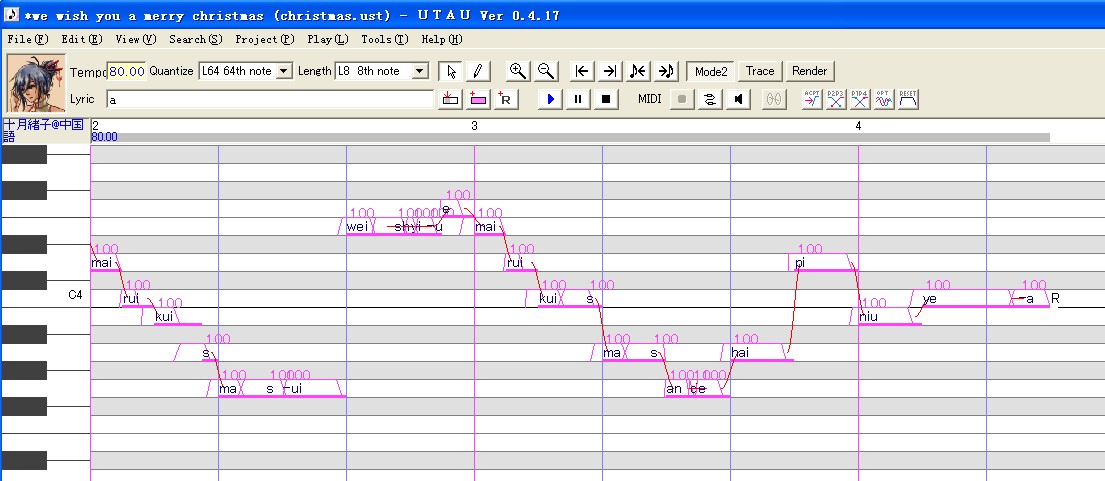Open the Project menu

(x=264, y=39)
